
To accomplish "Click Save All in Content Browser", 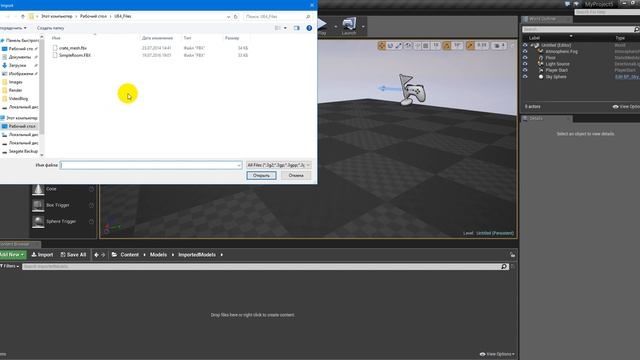I will (x=73, y=255).
